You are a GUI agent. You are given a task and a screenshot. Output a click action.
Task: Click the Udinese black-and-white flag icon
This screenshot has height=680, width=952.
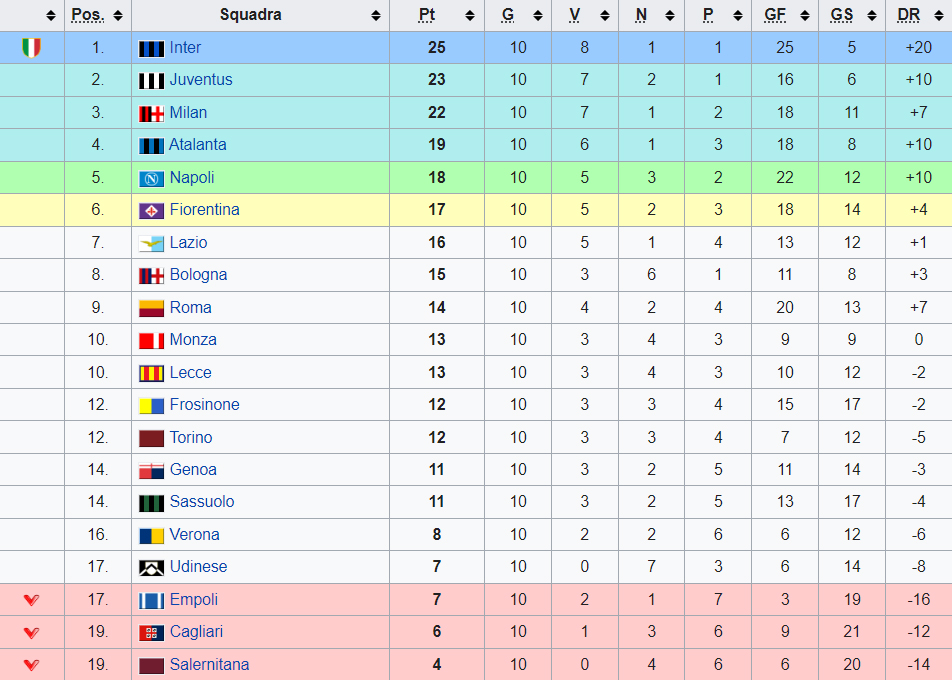pyautogui.click(x=151, y=568)
